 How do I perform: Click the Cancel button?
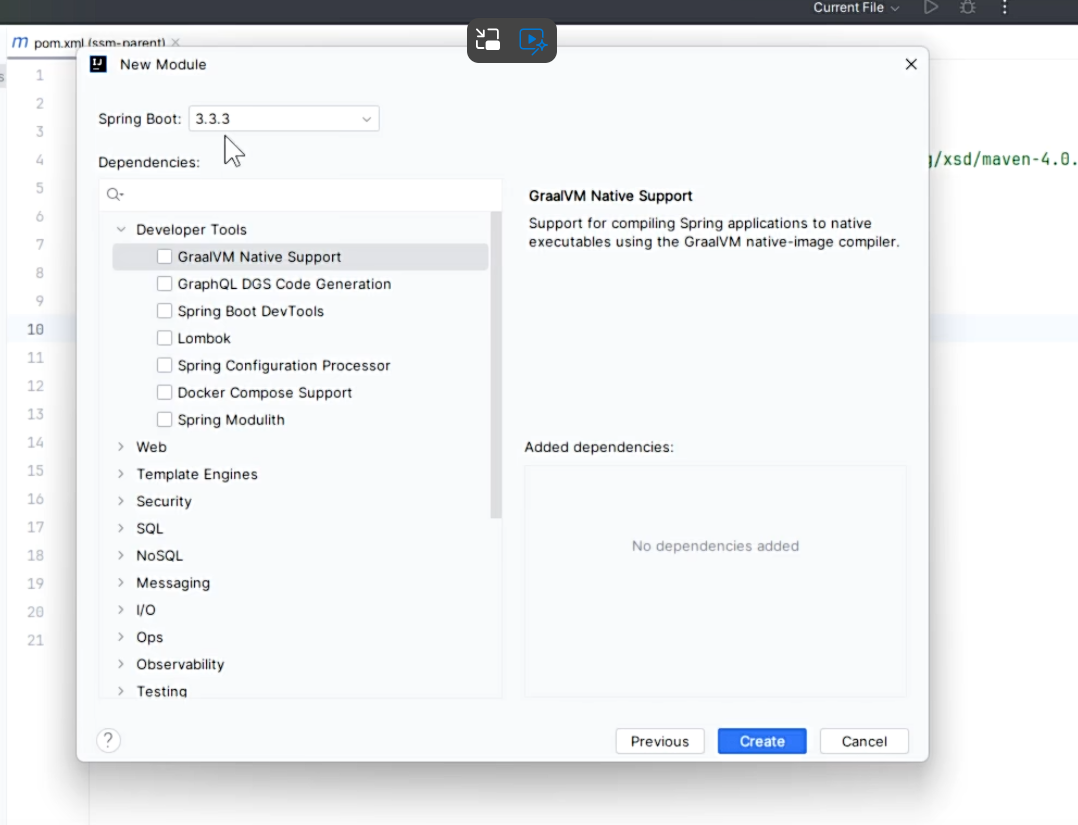864,741
